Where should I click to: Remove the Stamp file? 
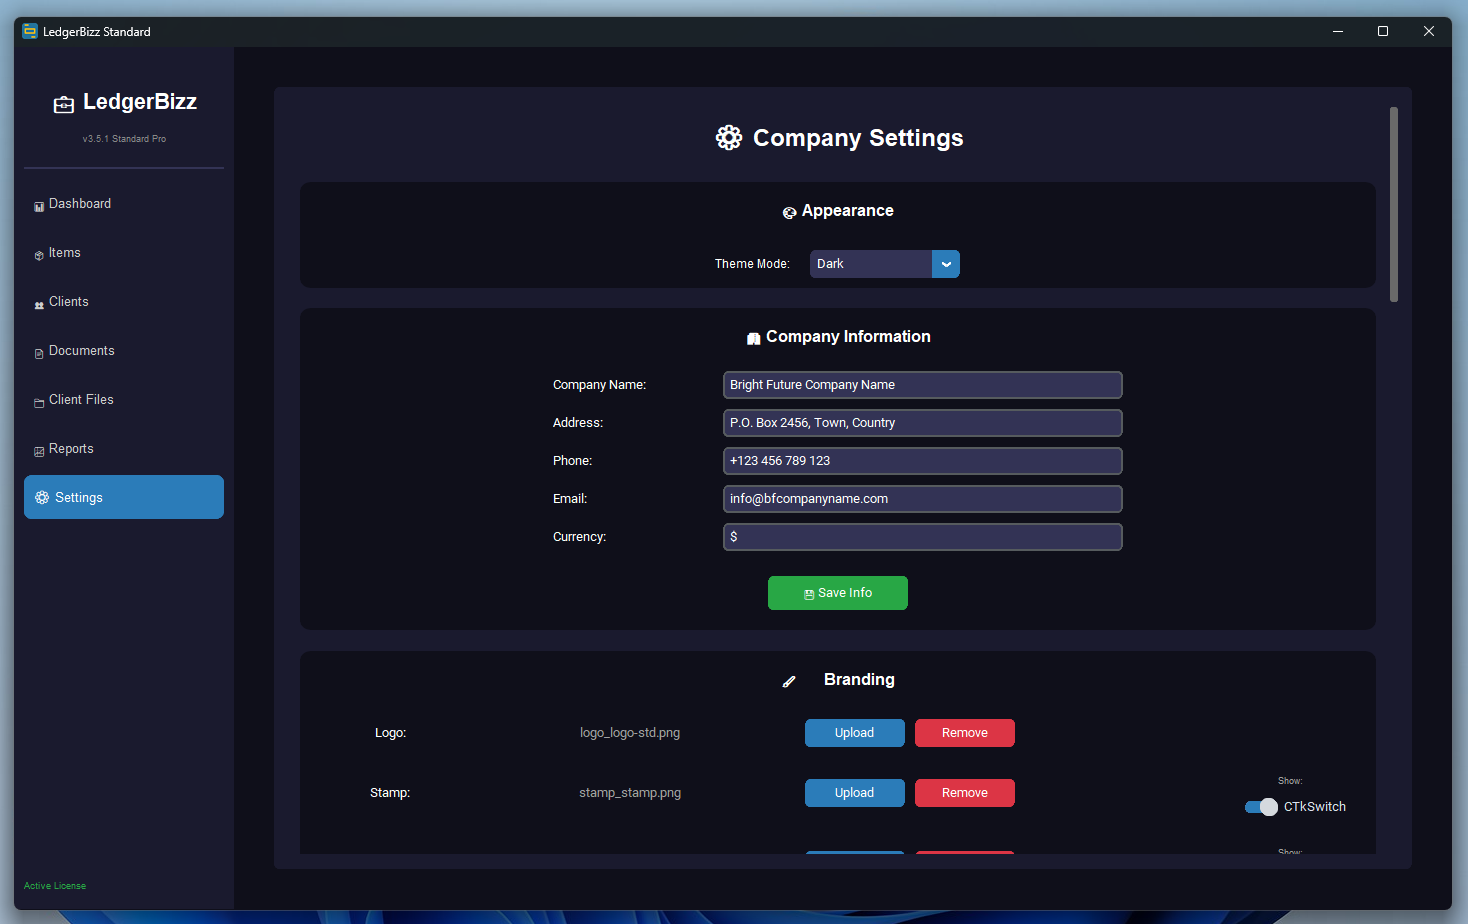pyautogui.click(x=965, y=793)
